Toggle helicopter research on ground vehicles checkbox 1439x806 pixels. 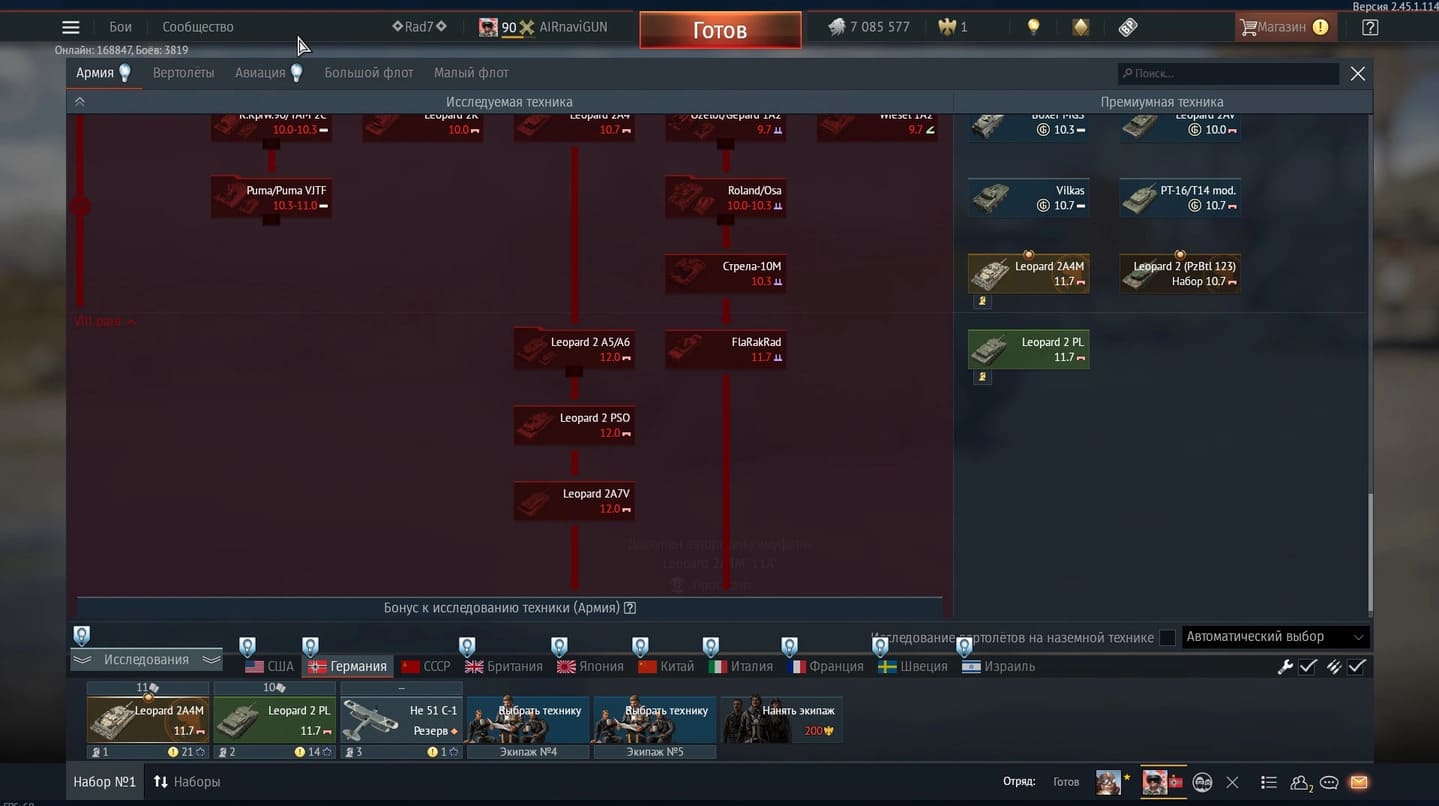pos(1167,638)
